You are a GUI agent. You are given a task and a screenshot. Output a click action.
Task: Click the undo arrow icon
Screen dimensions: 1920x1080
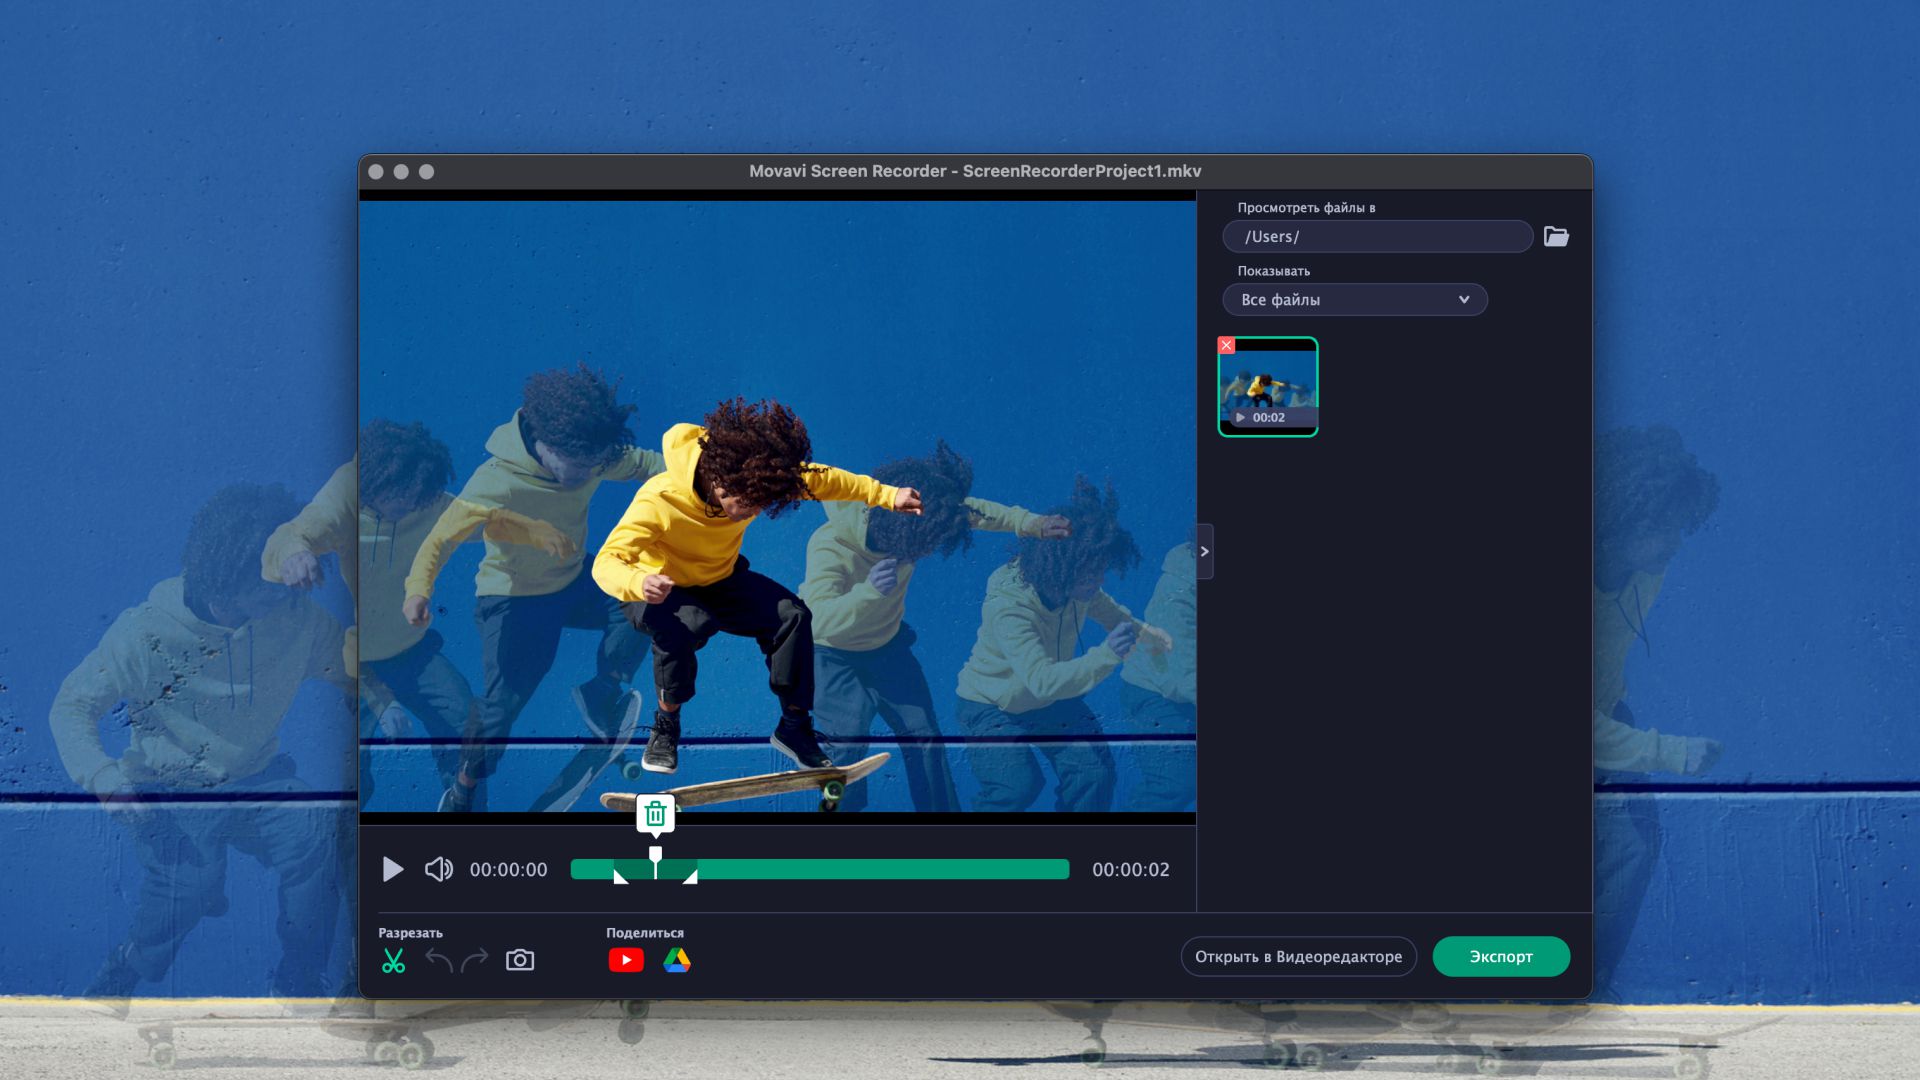pos(438,960)
